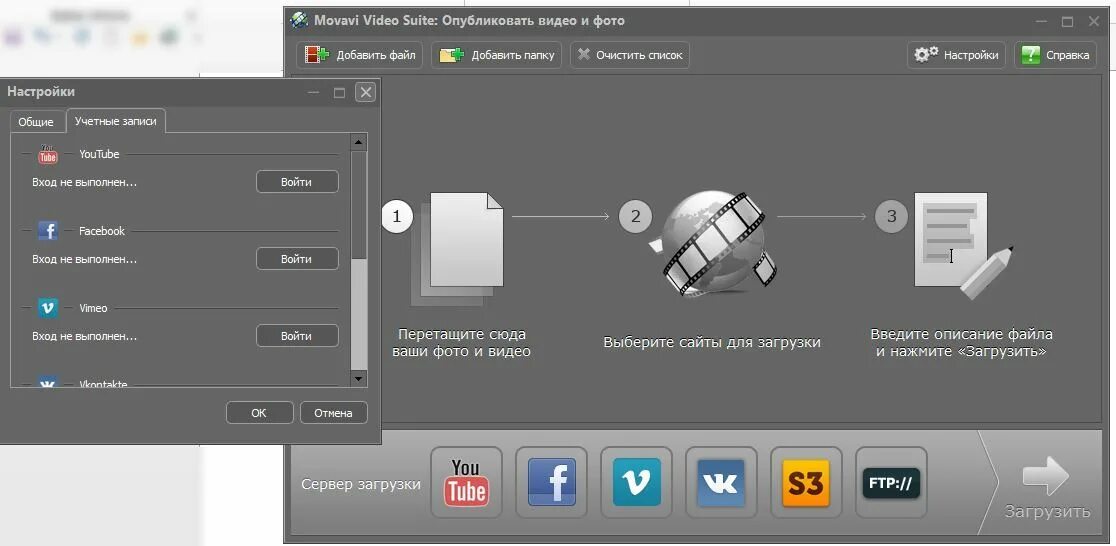Click Добавить папку in the toolbar
The width and height of the screenshot is (1116, 546).
[497, 55]
